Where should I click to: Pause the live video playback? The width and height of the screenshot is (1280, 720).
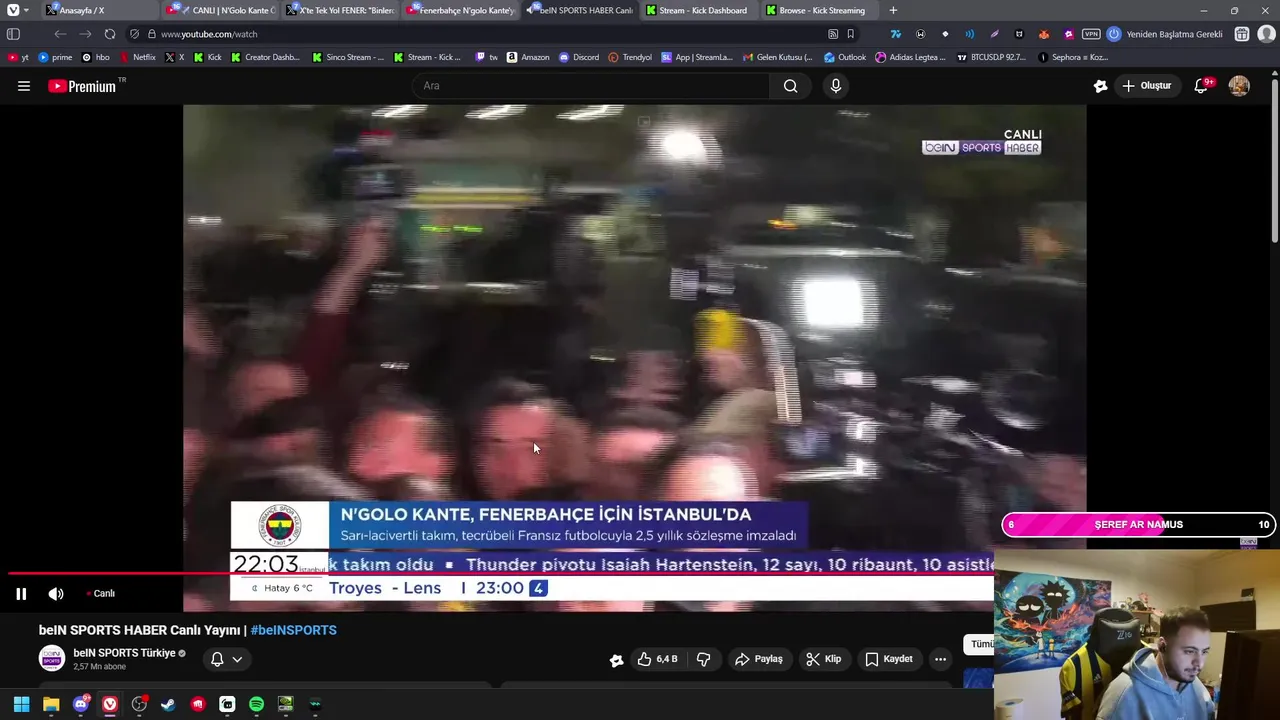pyautogui.click(x=21, y=594)
